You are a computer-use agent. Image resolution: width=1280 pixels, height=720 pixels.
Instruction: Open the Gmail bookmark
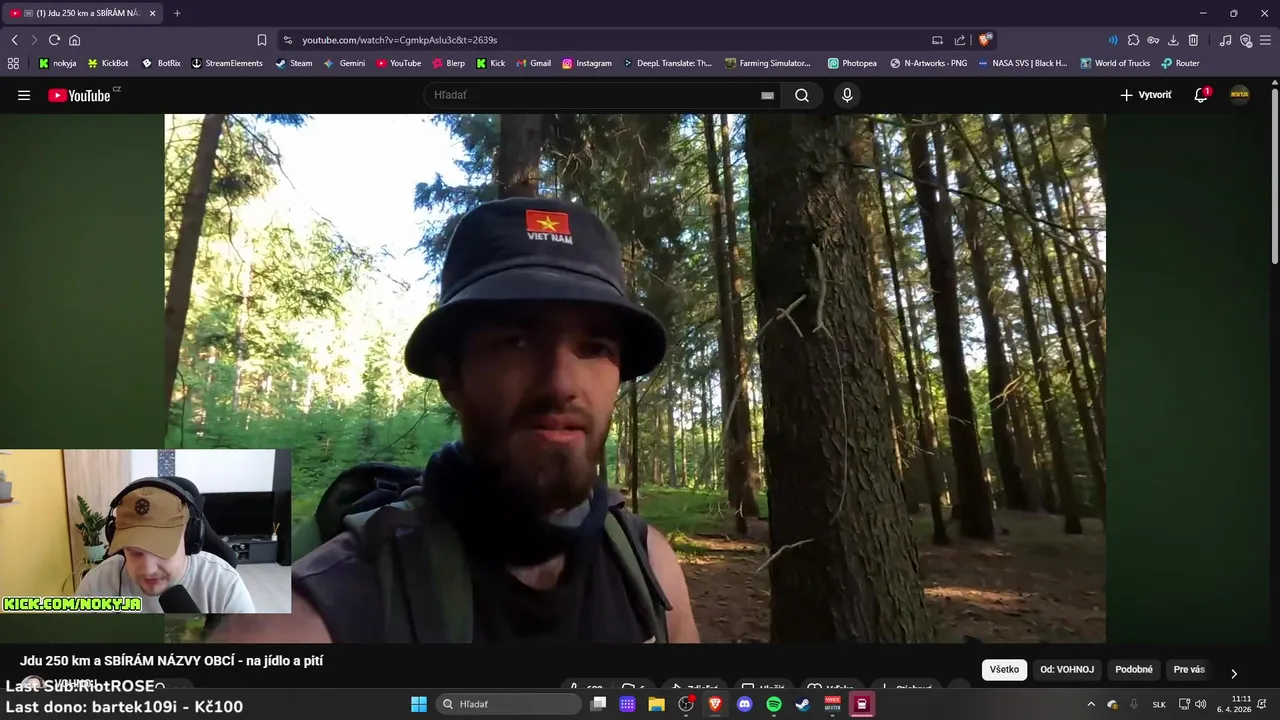click(534, 63)
